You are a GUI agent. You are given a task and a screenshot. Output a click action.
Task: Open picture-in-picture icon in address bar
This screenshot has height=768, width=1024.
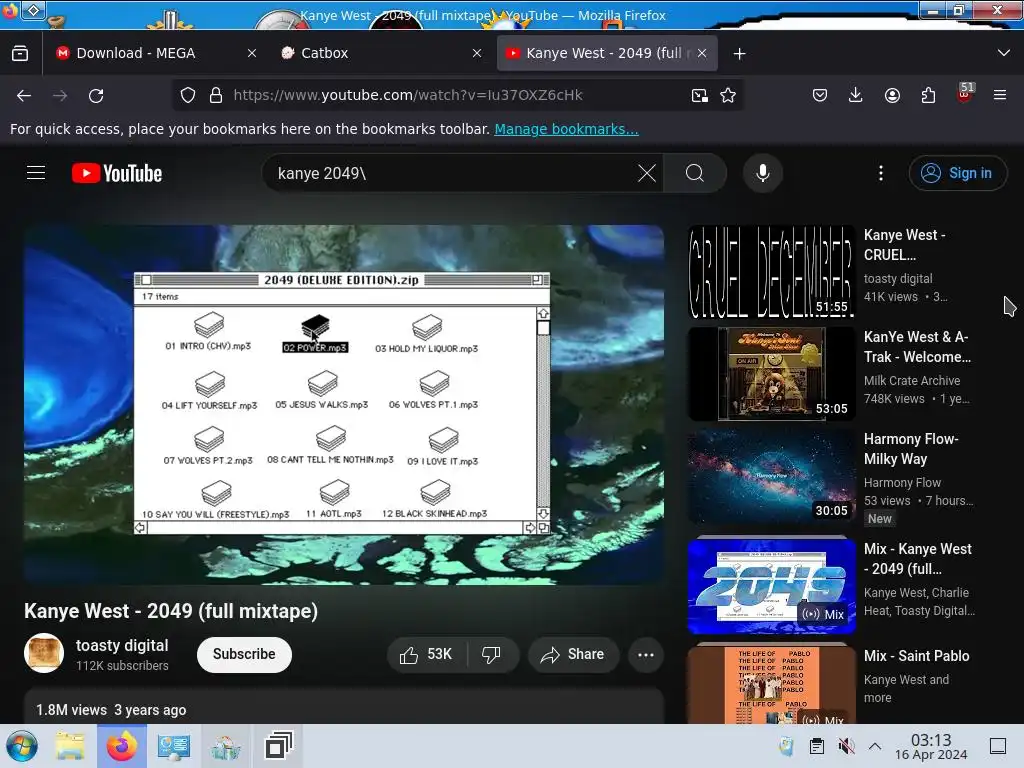(x=699, y=95)
